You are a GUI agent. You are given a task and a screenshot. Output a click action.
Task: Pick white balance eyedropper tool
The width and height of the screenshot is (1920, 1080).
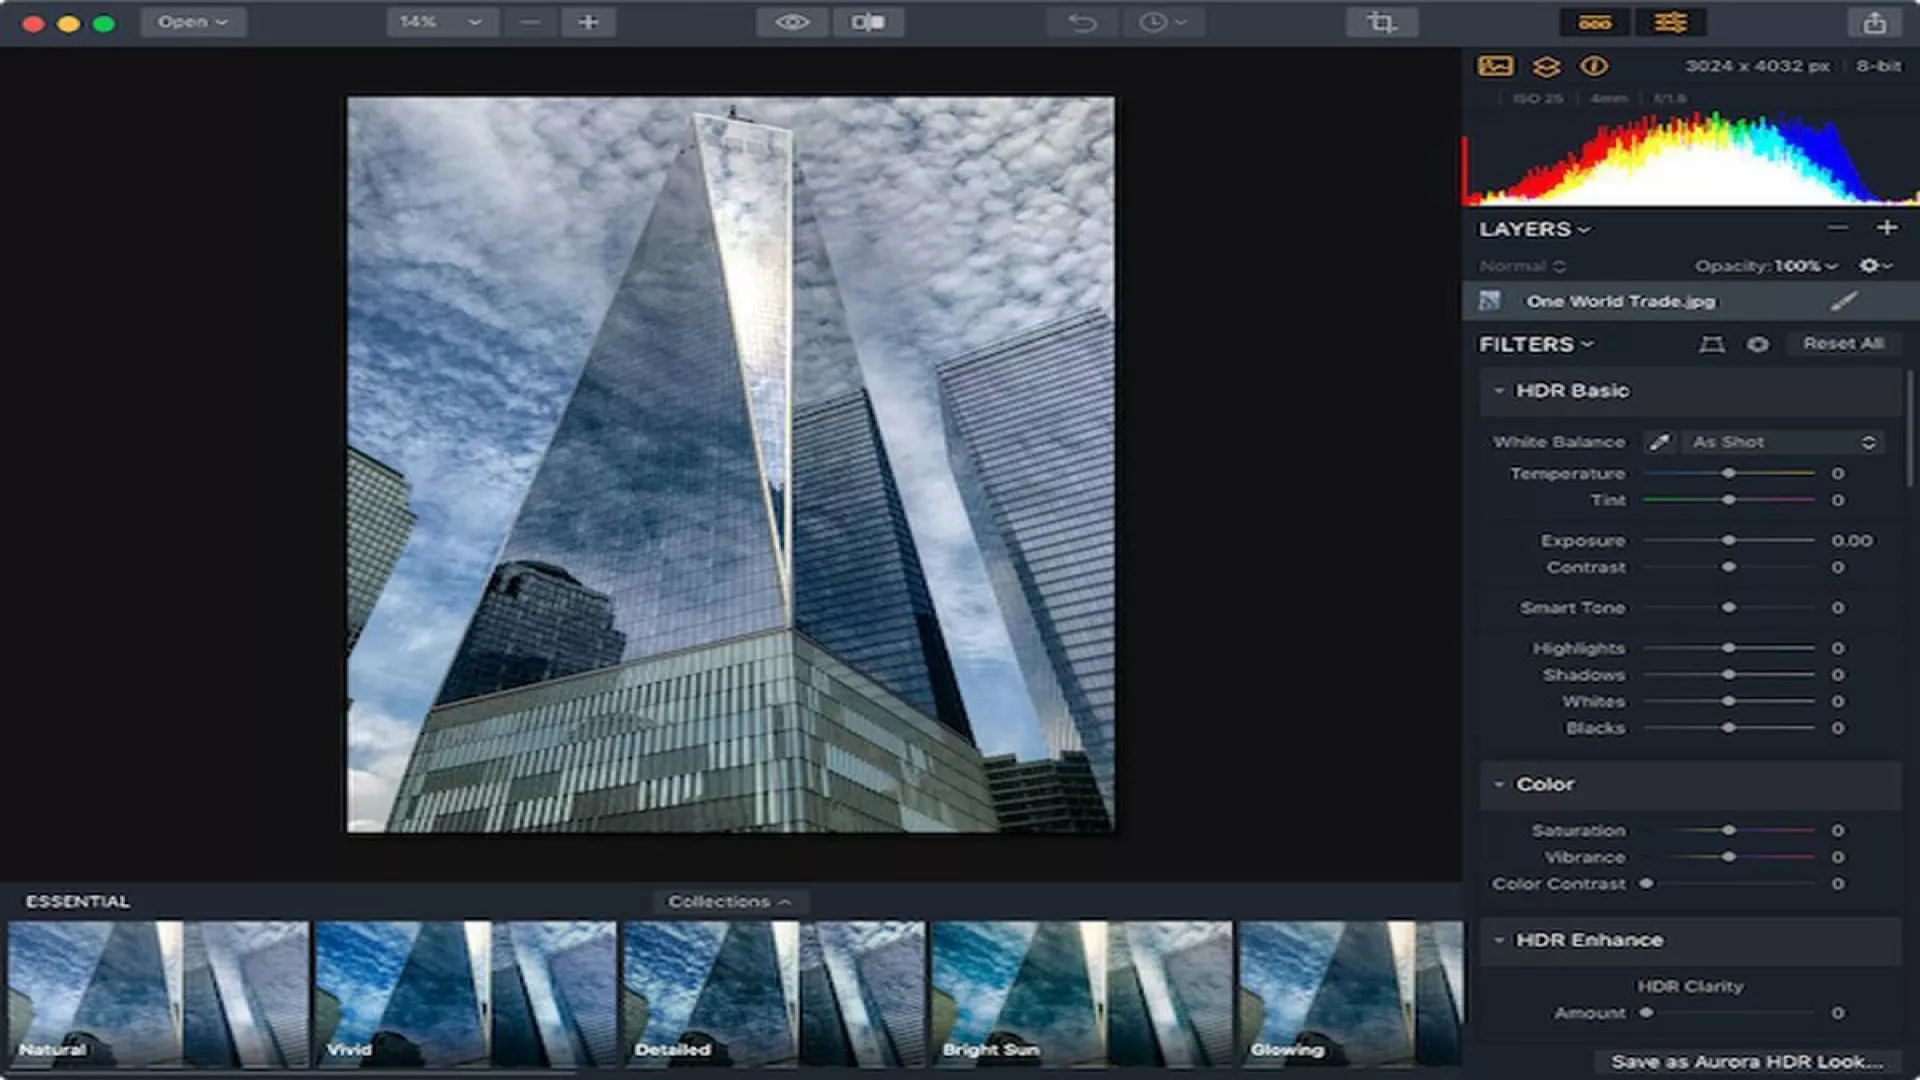tap(1659, 442)
